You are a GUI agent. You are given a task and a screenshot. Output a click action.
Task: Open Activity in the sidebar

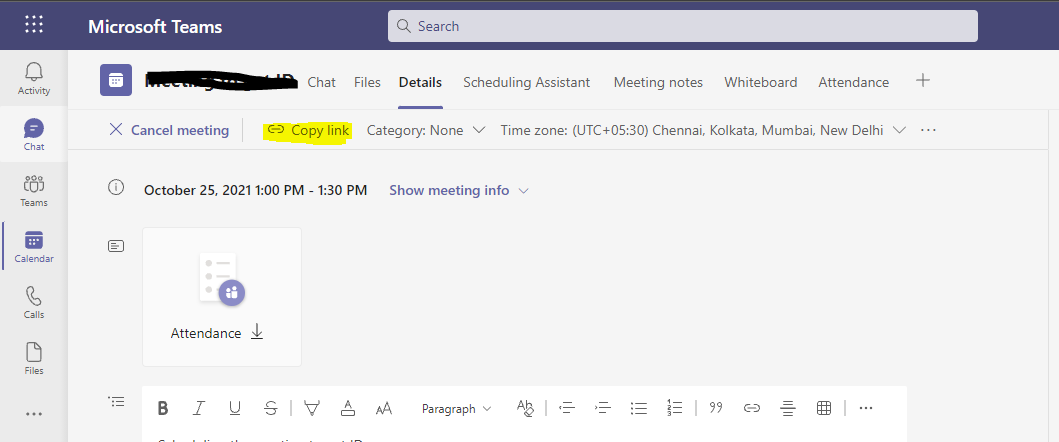click(34, 78)
